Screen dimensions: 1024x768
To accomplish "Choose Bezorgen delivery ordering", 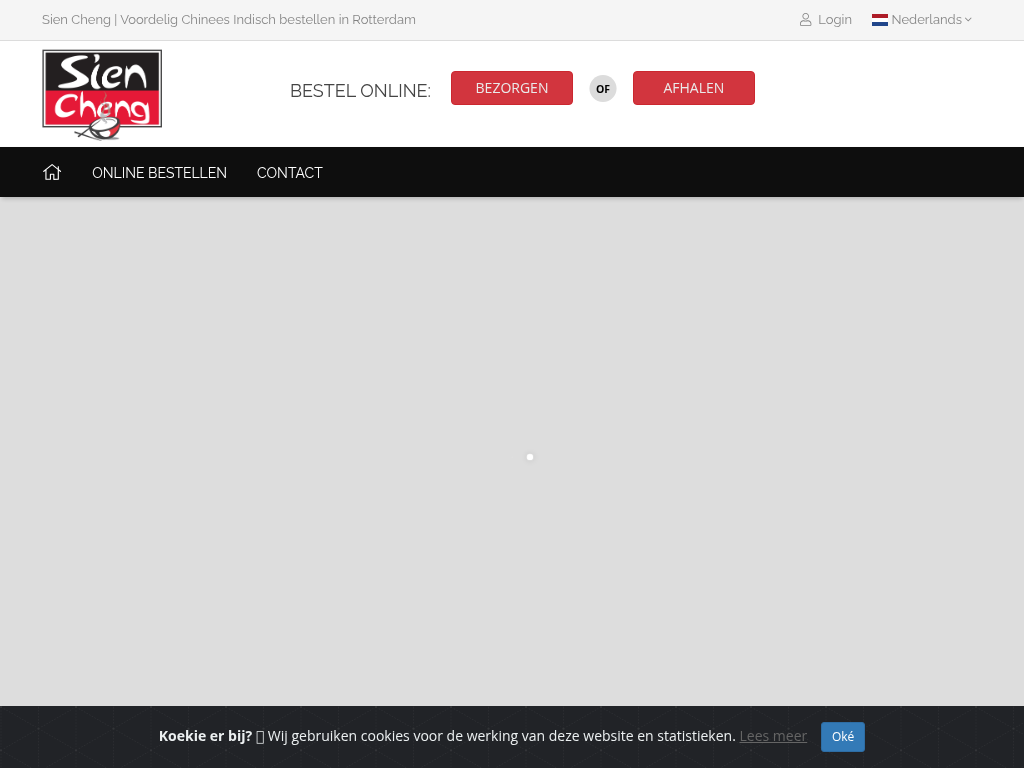I will click(511, 88).
